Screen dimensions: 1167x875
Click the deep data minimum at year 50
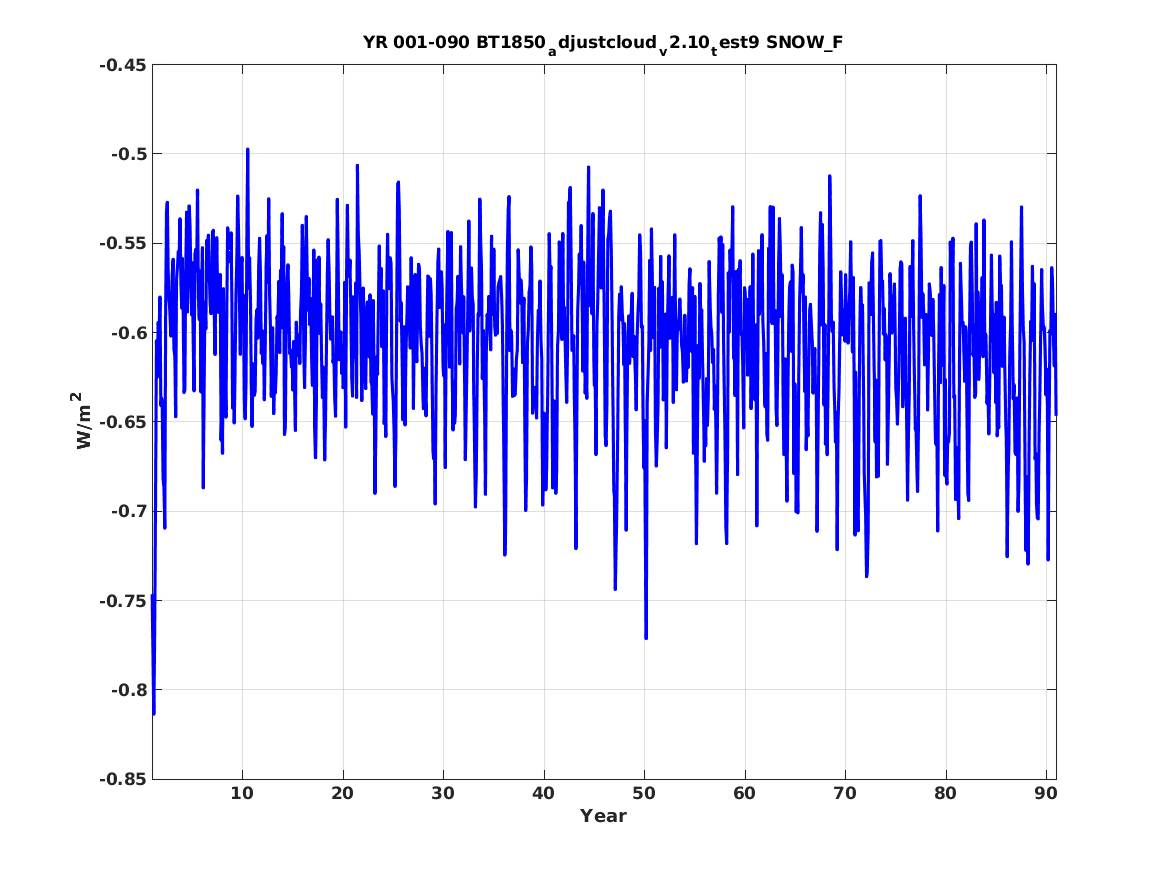pos(646,638)
